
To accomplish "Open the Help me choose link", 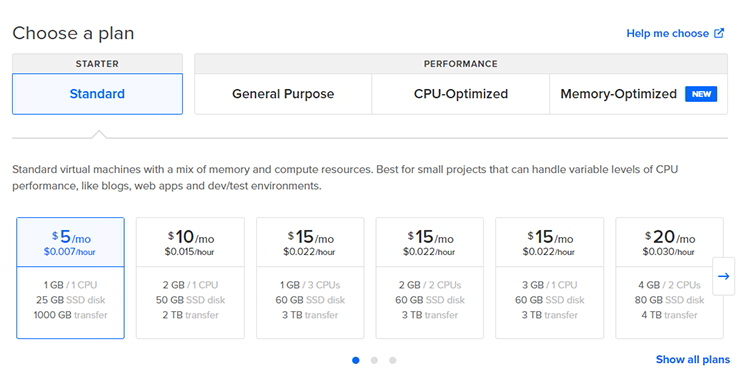I will (x=668, y=33).
